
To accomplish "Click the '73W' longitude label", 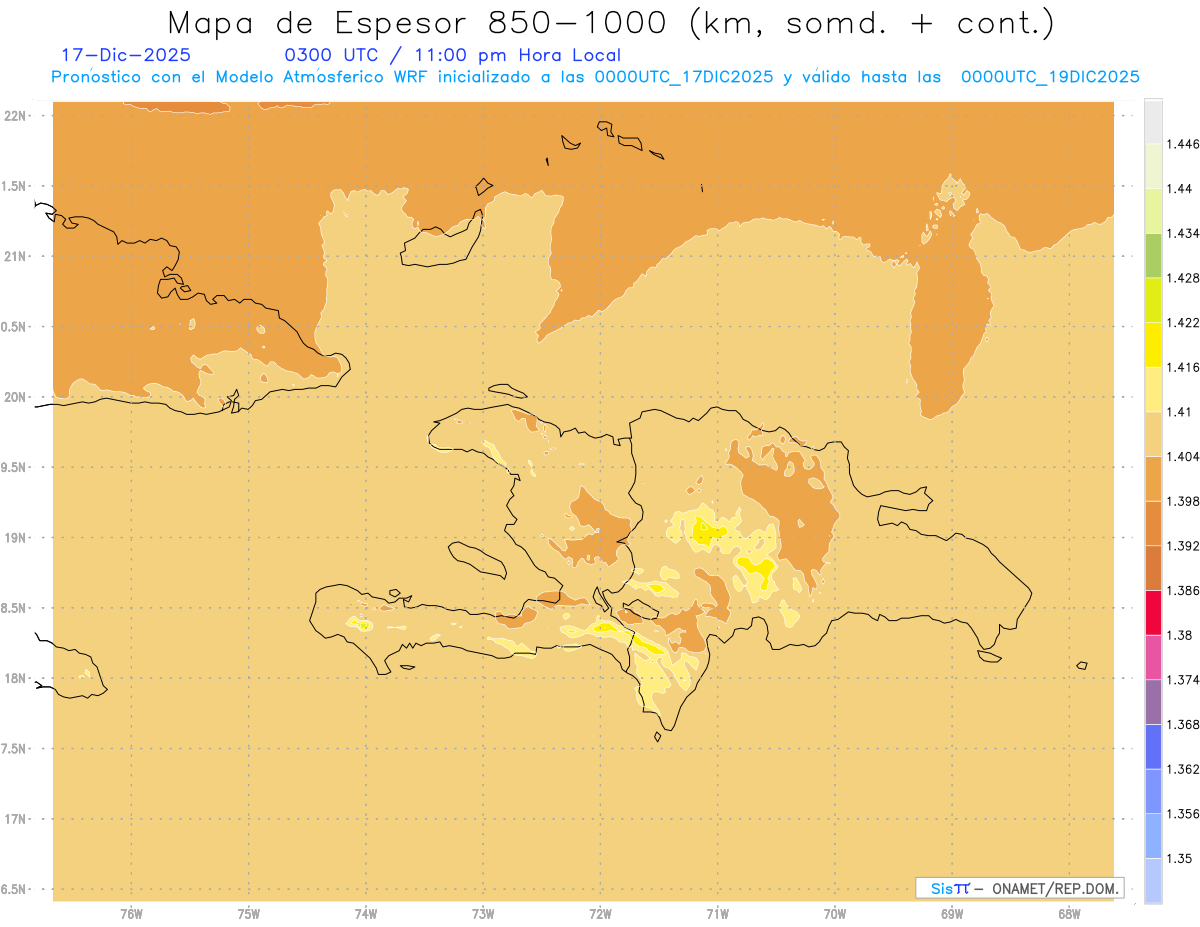I will 483,914.
